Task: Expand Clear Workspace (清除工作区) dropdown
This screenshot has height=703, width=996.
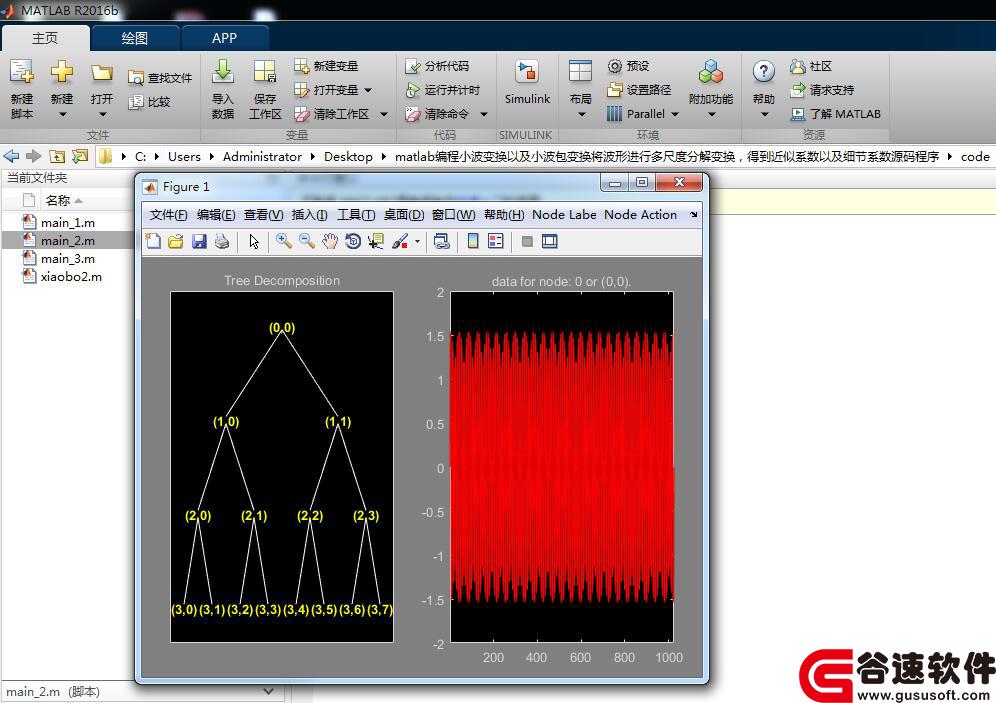Action: pos(384,114)
